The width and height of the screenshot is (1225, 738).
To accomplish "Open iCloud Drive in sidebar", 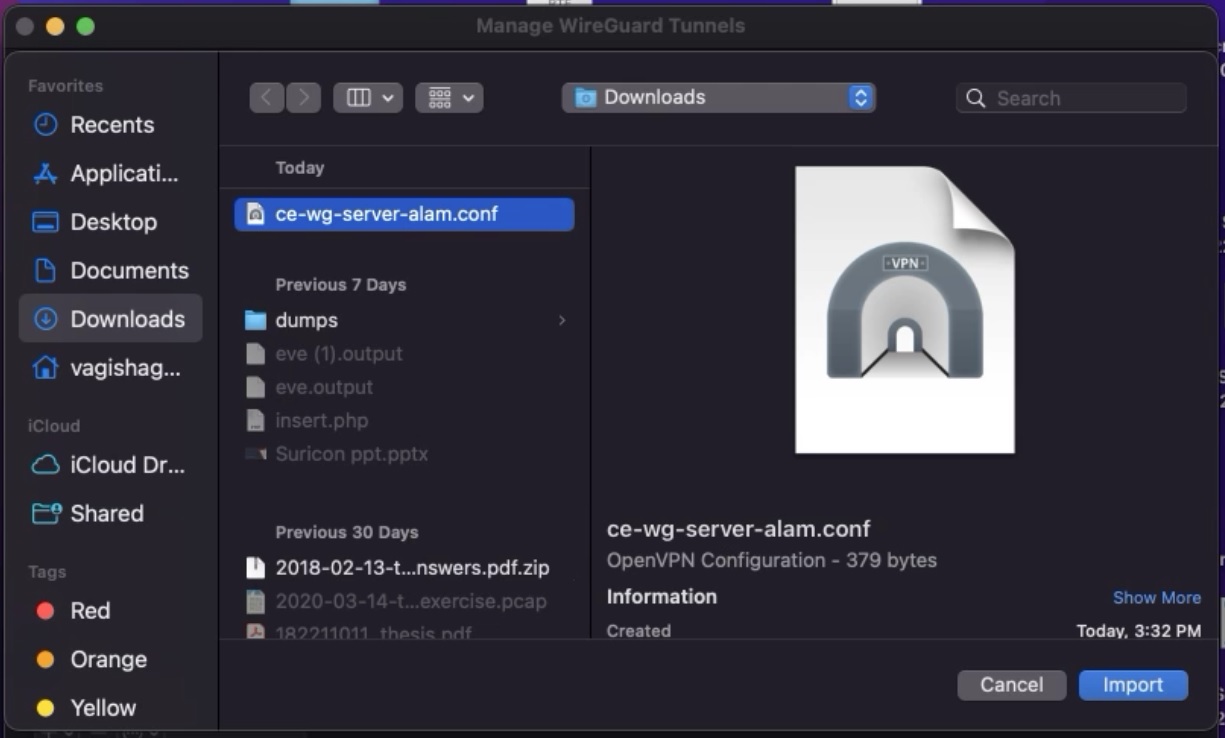I will (x=110, y=465).
